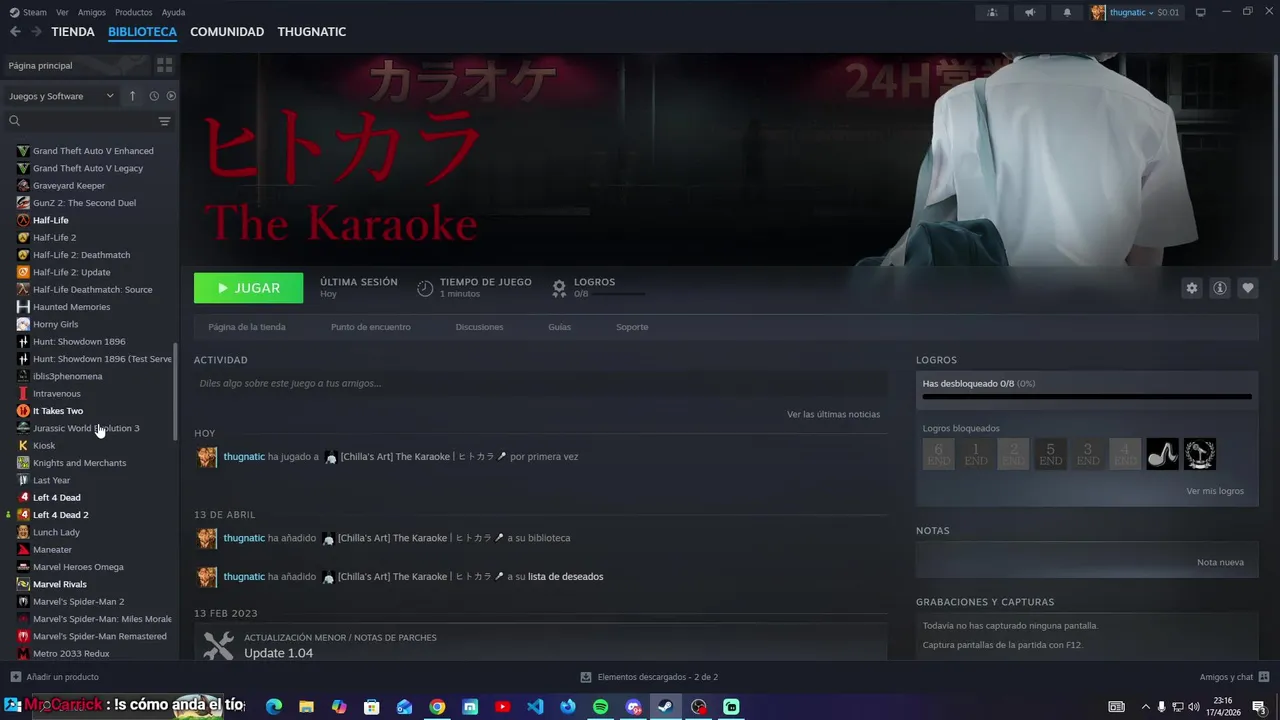Go to TIENDA tab
1280x720 pixels.
point(73,32)
